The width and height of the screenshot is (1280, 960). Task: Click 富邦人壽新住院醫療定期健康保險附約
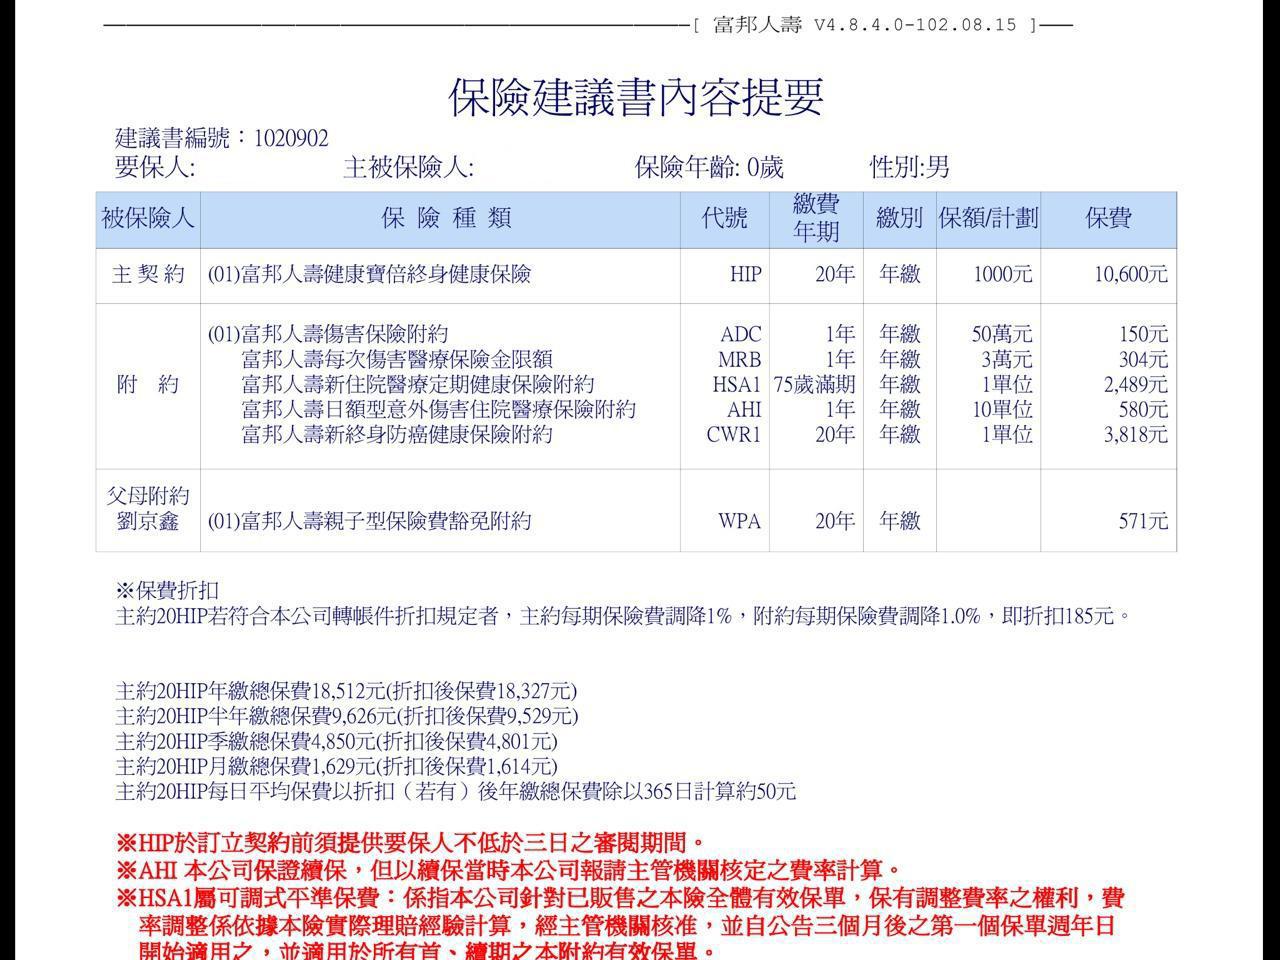(x=418, y=384)
